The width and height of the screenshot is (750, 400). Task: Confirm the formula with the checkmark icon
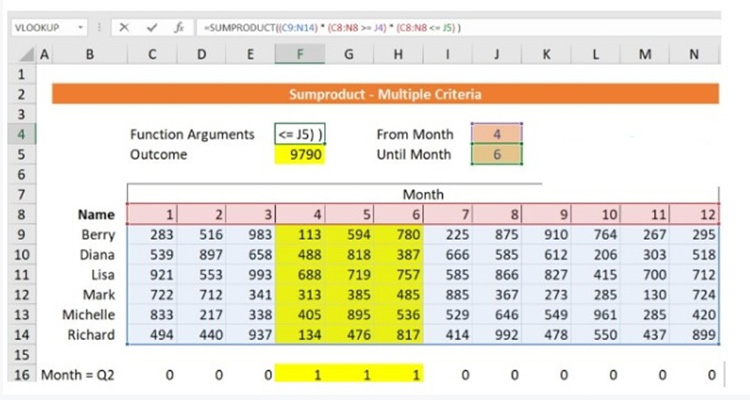pos(152,28)
